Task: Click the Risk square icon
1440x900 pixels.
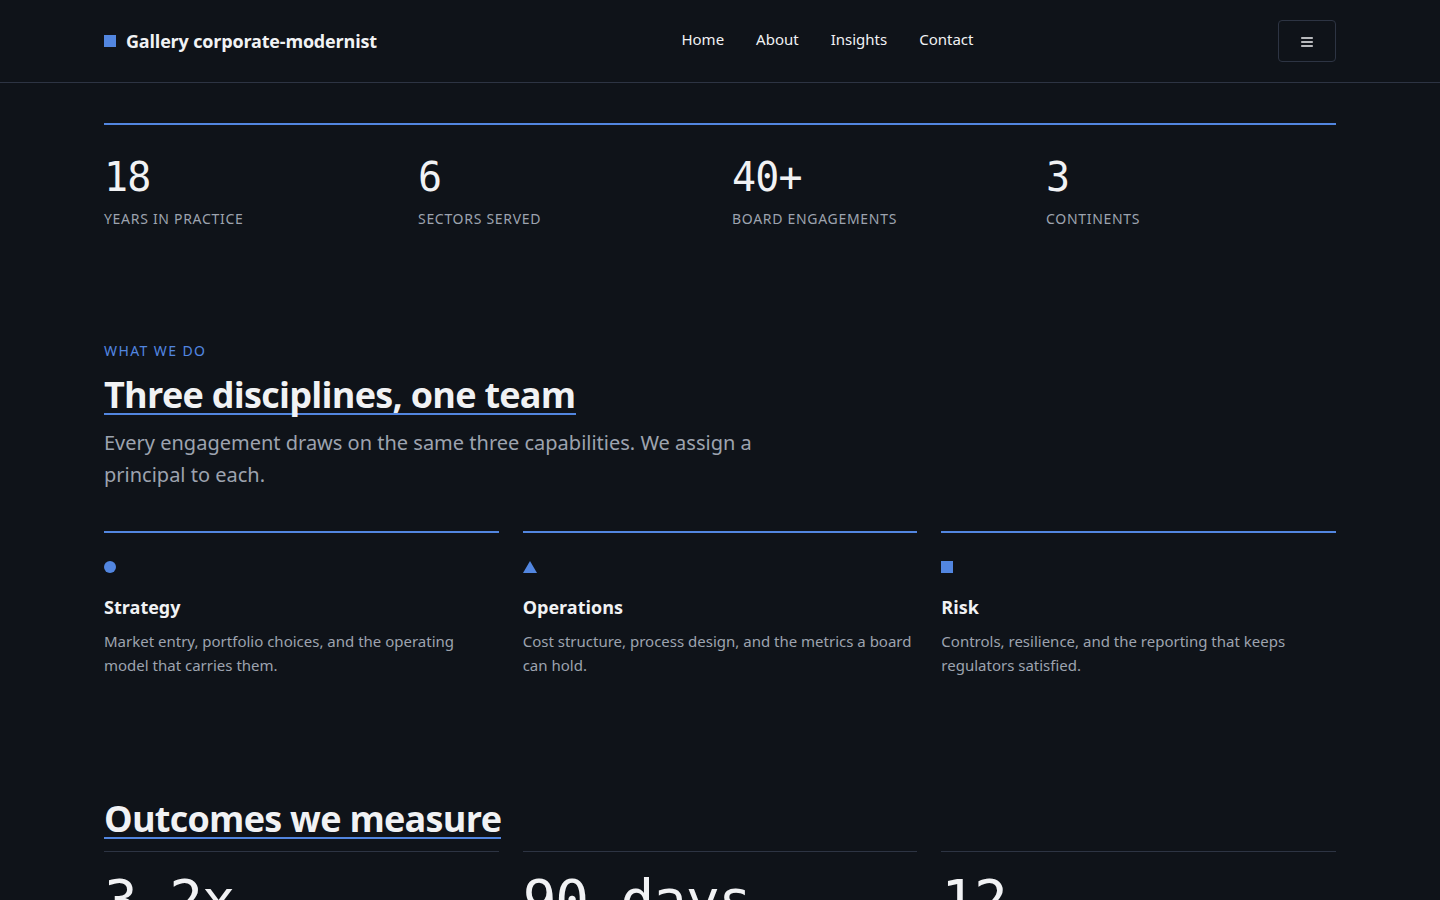Action: coord(947,567)
